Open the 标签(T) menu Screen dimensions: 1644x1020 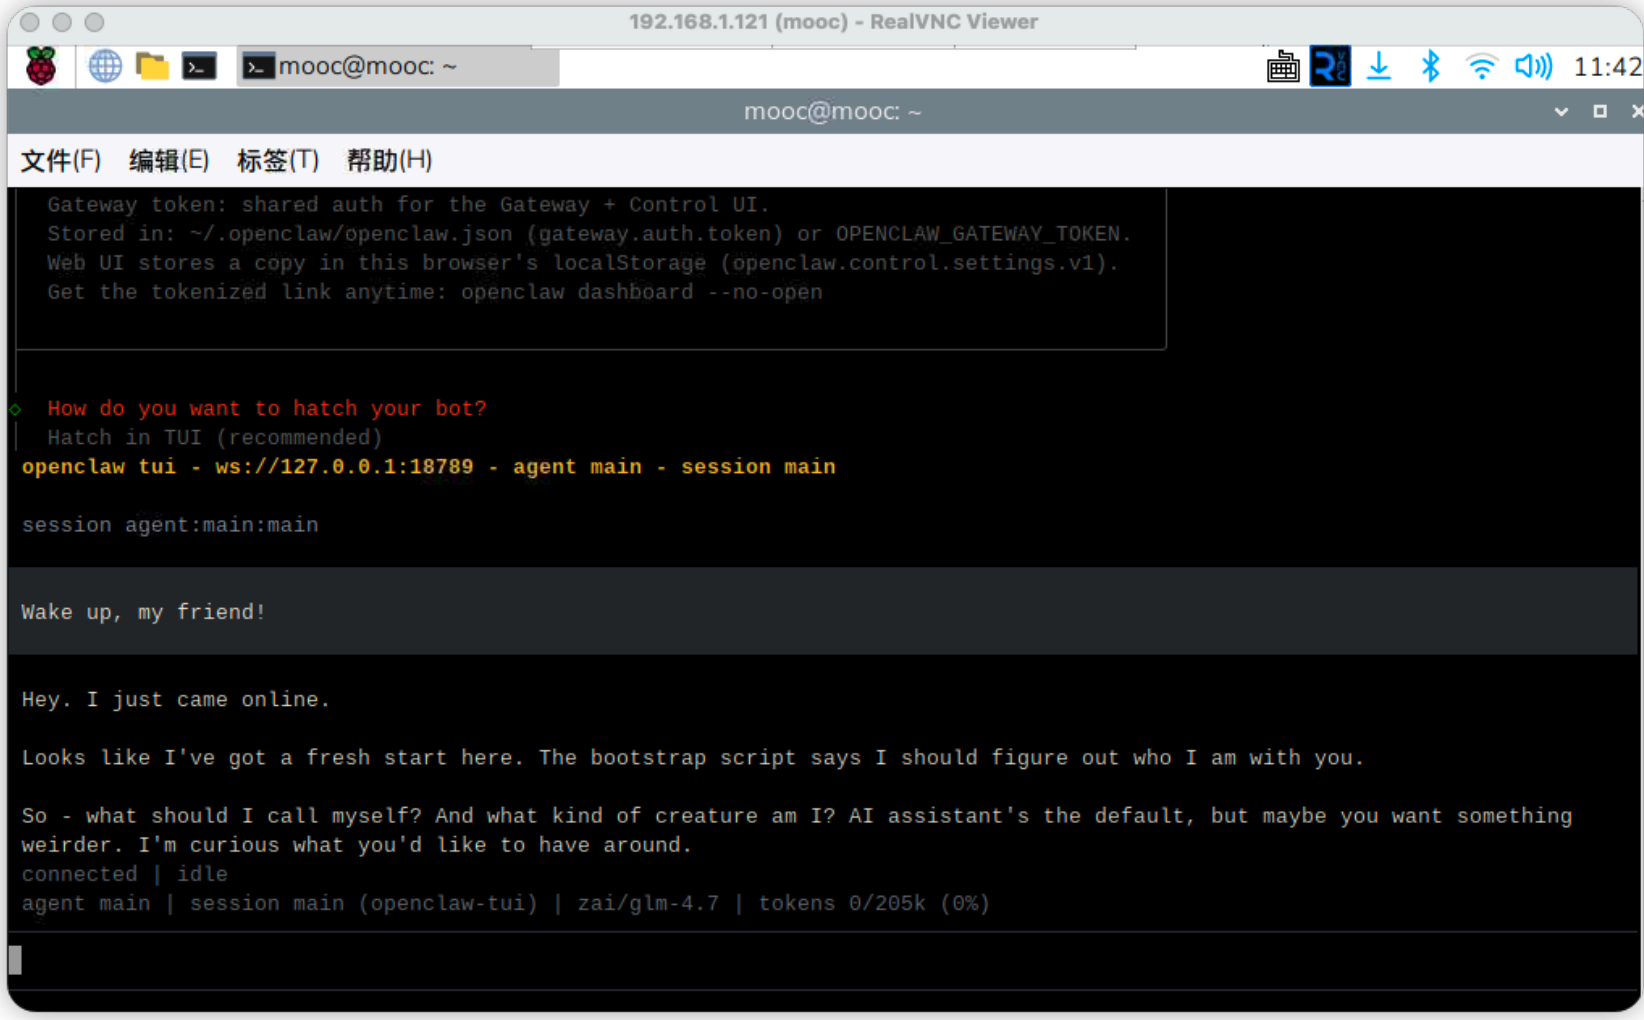(277, 160)
